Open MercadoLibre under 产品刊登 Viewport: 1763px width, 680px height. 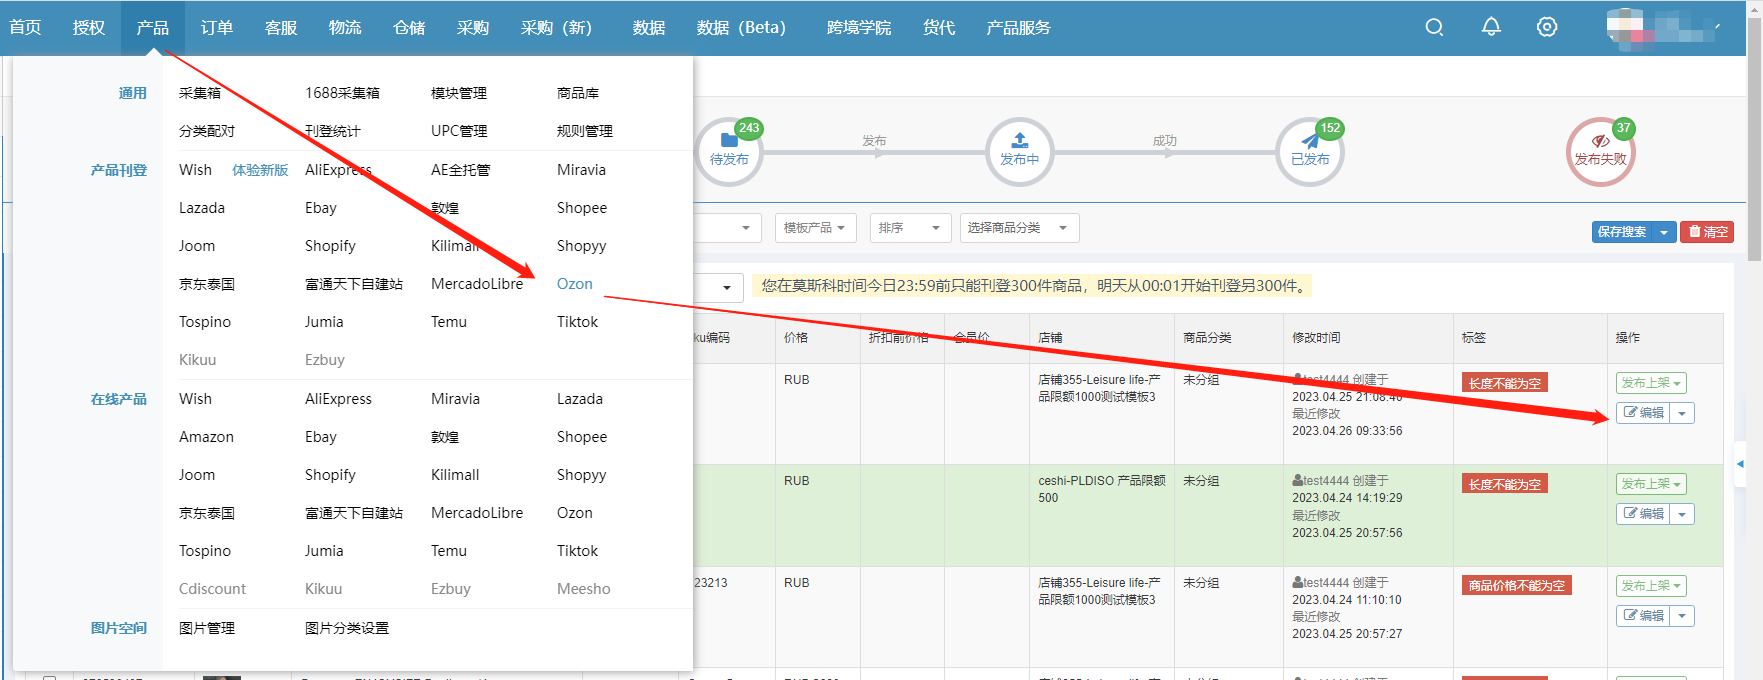(477, 284)
